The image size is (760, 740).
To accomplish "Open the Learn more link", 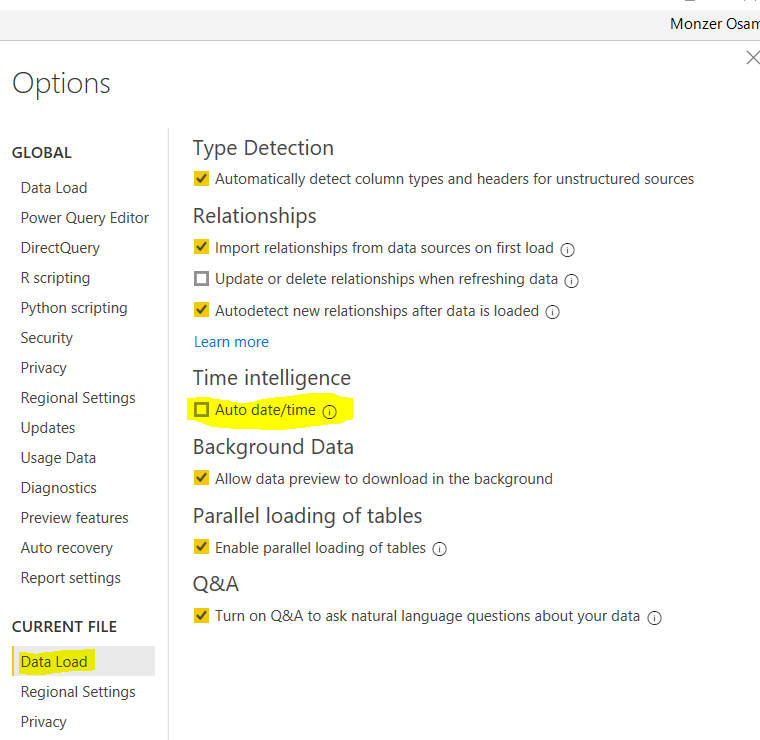I will point(231,342).
